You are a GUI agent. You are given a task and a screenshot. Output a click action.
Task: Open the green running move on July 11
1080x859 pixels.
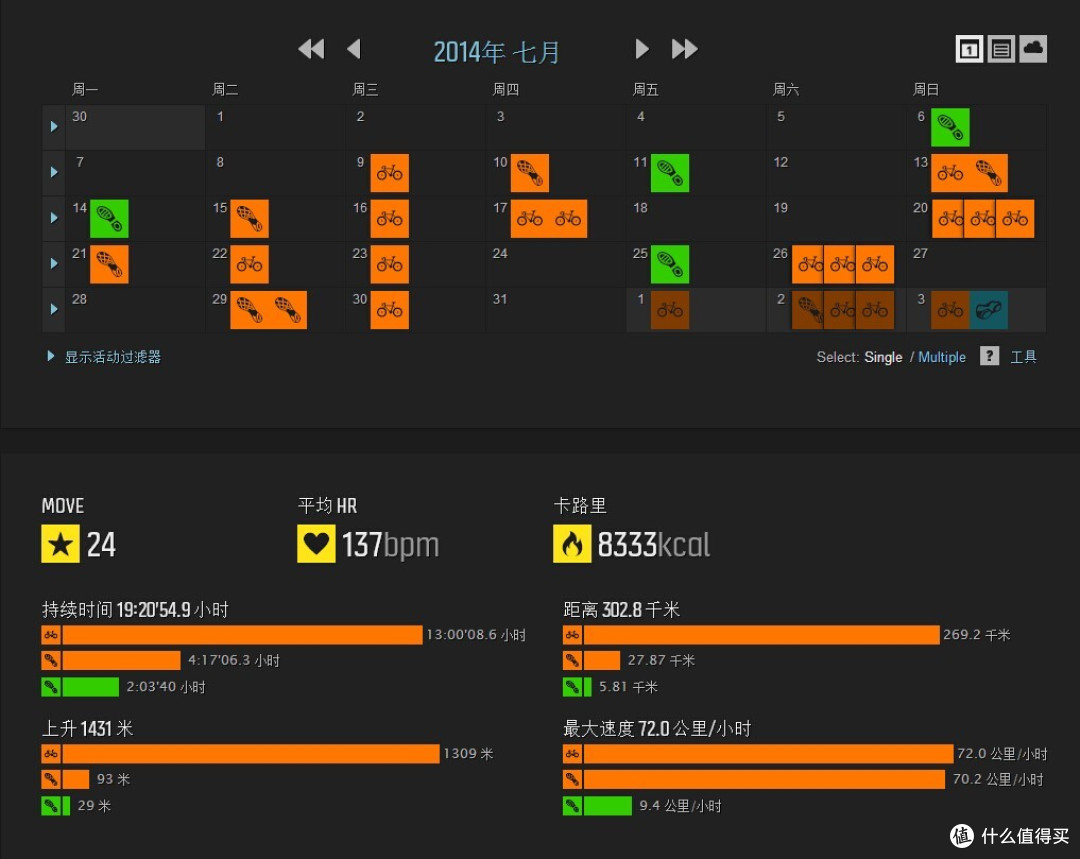[x=669, y=173]
